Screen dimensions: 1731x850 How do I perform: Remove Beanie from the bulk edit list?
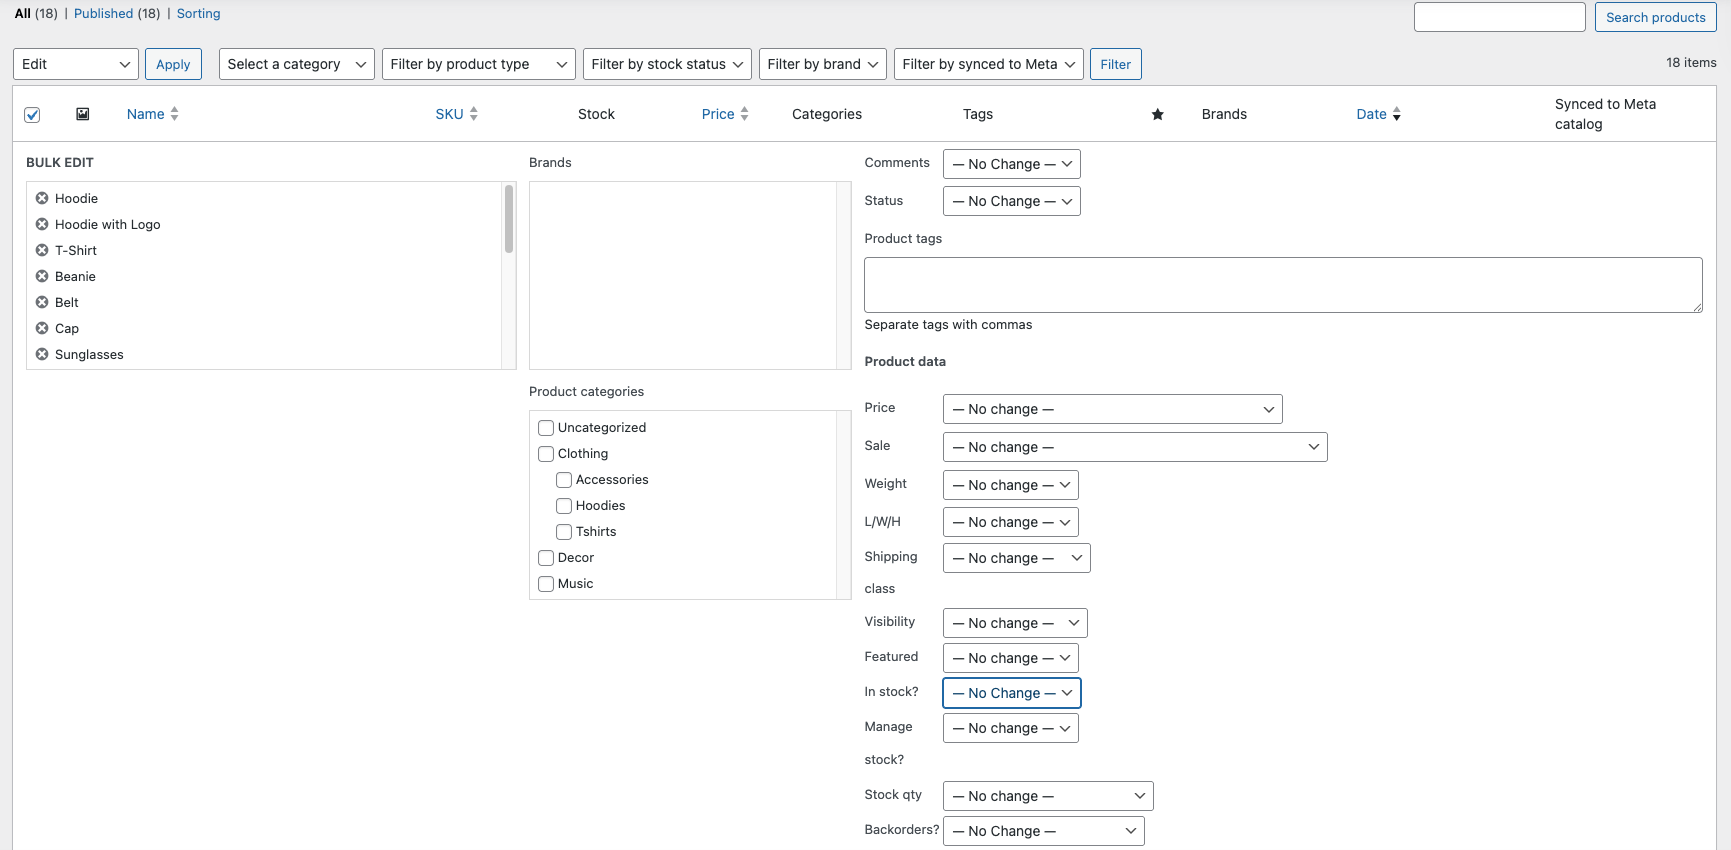[x=42, y=276]
